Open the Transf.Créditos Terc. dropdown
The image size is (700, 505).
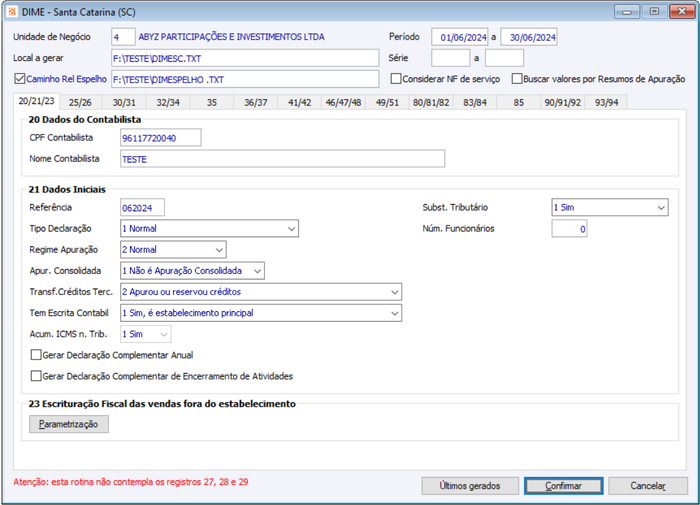[261, 292]
